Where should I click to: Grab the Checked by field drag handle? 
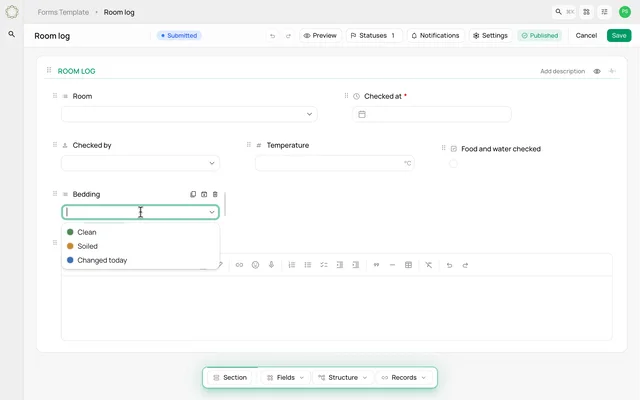(55, 145)
